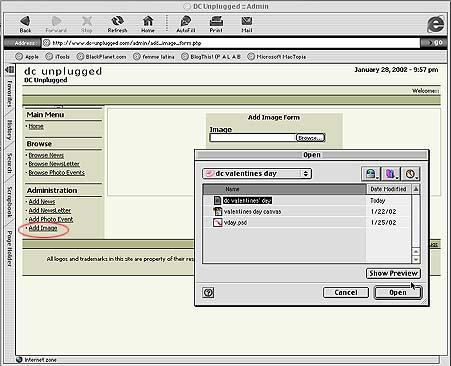Follow the Add Image link
This screenshot has height=366, width=451.
click(43, 228)
